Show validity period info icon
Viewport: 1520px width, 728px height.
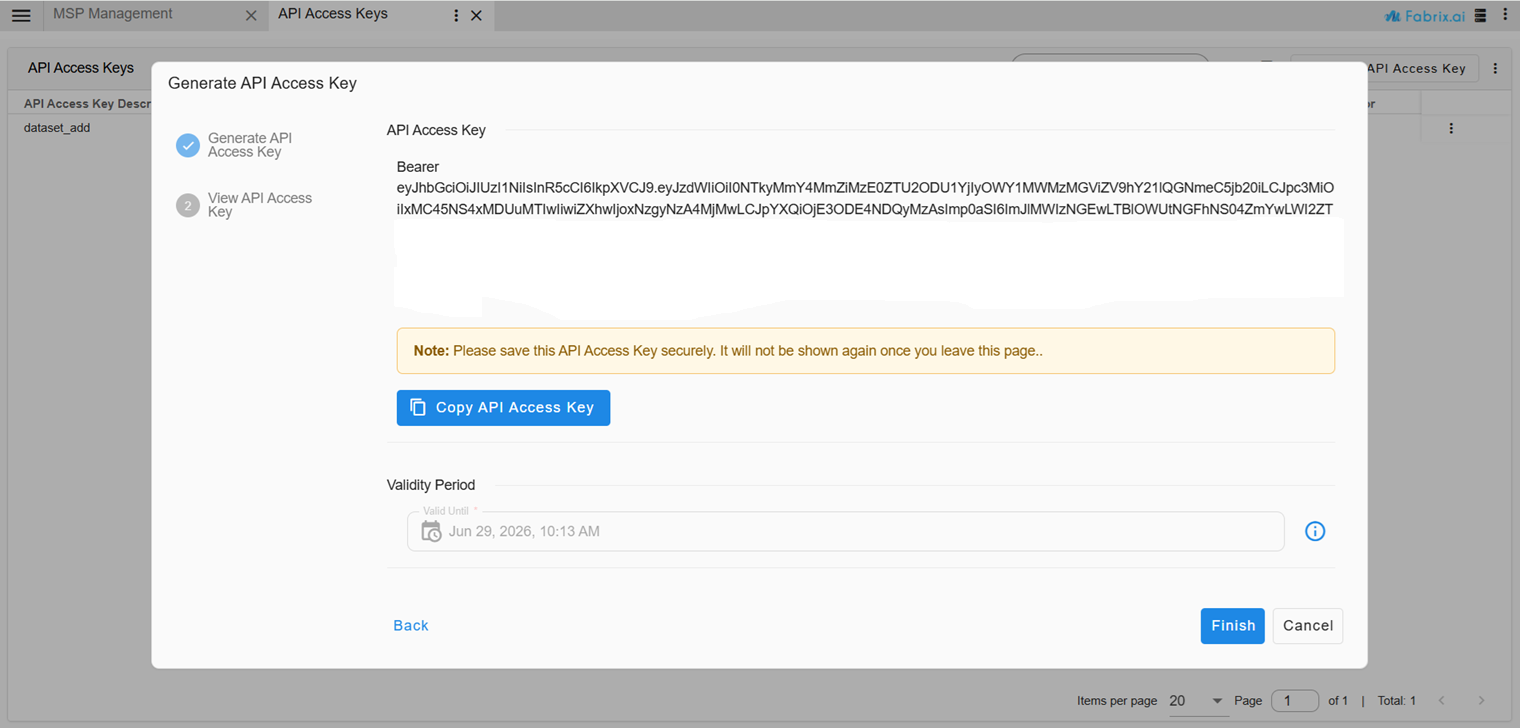(x=1315, y=531)
